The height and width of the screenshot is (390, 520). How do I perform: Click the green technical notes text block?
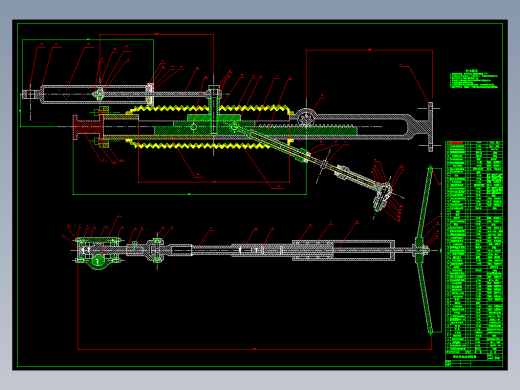pyautogui.click(x=473, y=79)
